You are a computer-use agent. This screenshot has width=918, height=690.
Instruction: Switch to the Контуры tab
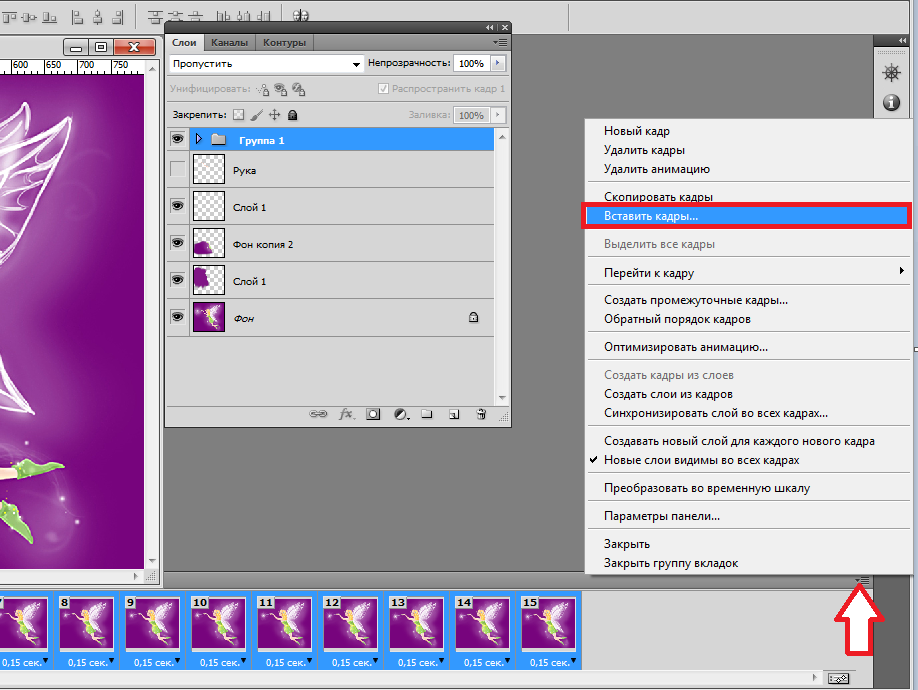coord(285,42)
